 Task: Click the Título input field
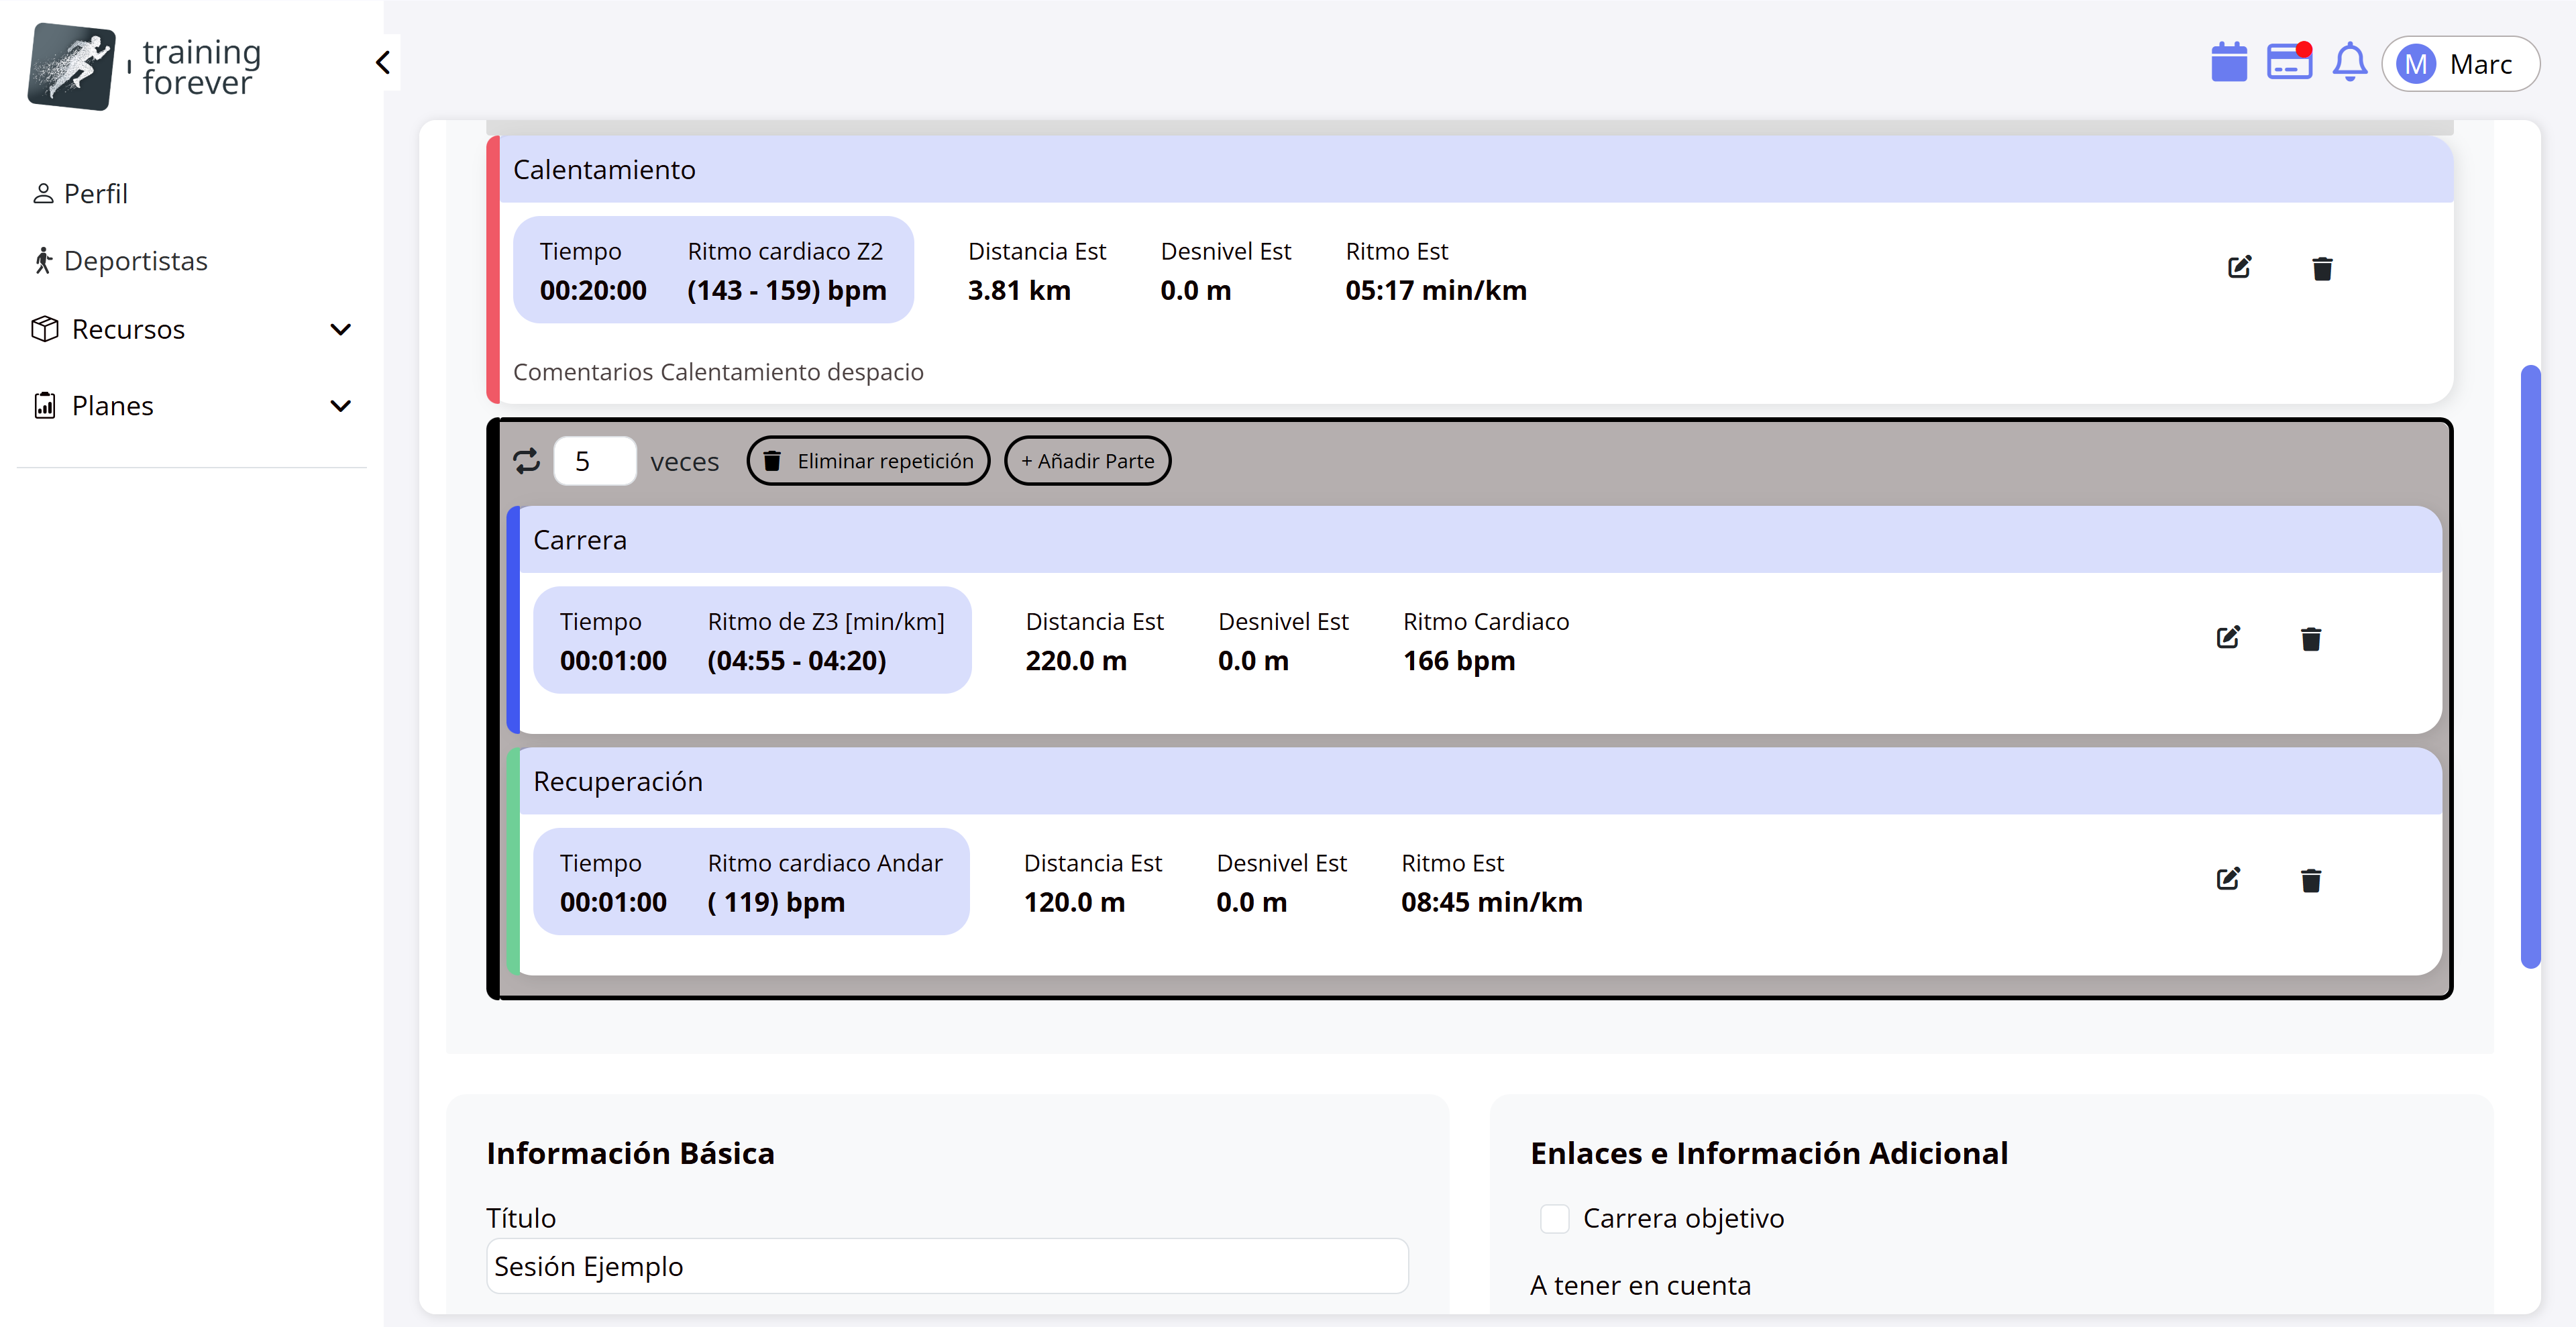point(946,1266)
